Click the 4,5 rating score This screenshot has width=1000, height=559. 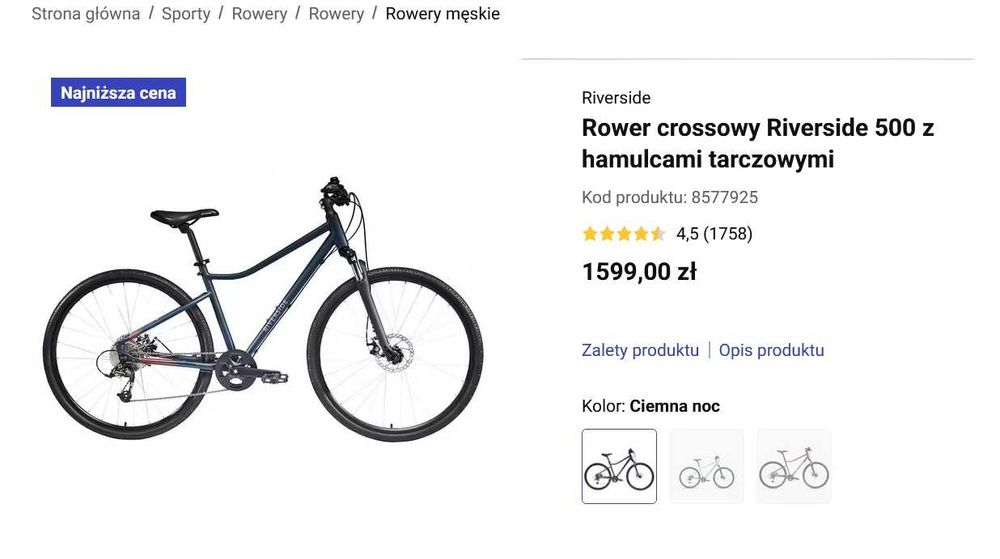687,234
